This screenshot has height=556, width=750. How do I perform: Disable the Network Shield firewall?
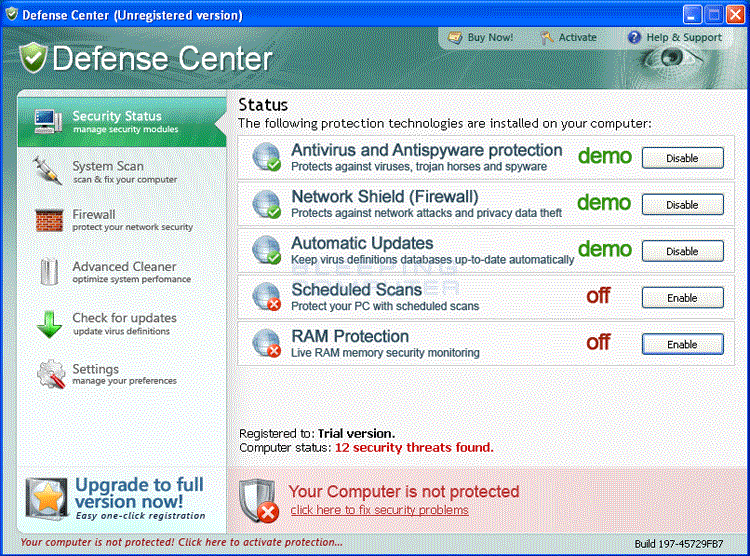pos(682,205)
